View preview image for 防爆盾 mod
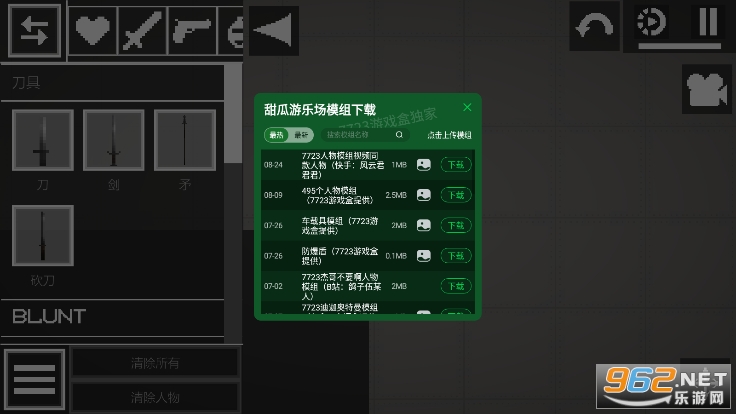This screenshot has height=414, width=736. coord(423,256)
